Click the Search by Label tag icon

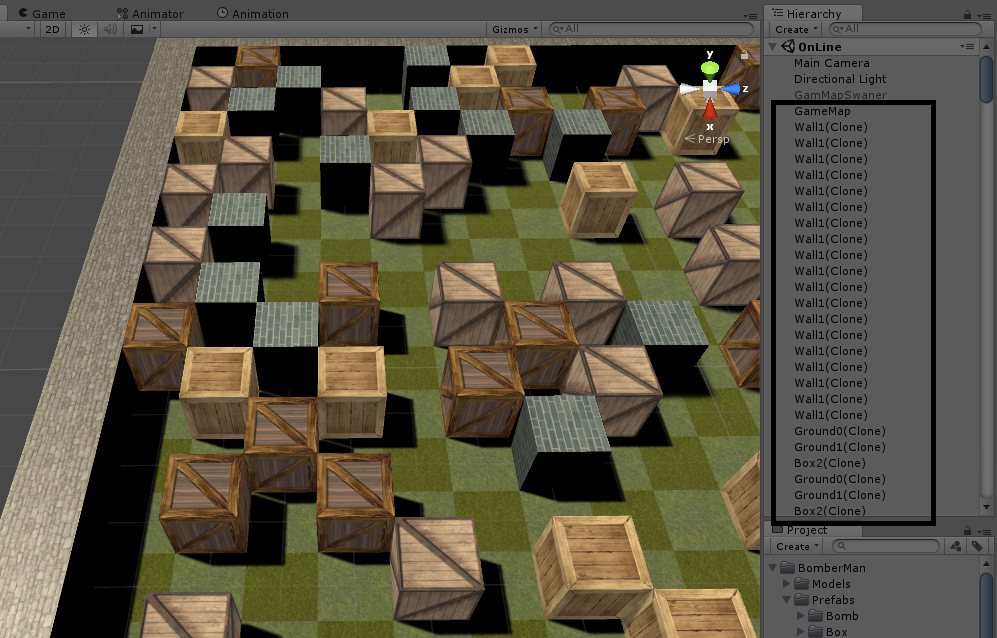977,546
